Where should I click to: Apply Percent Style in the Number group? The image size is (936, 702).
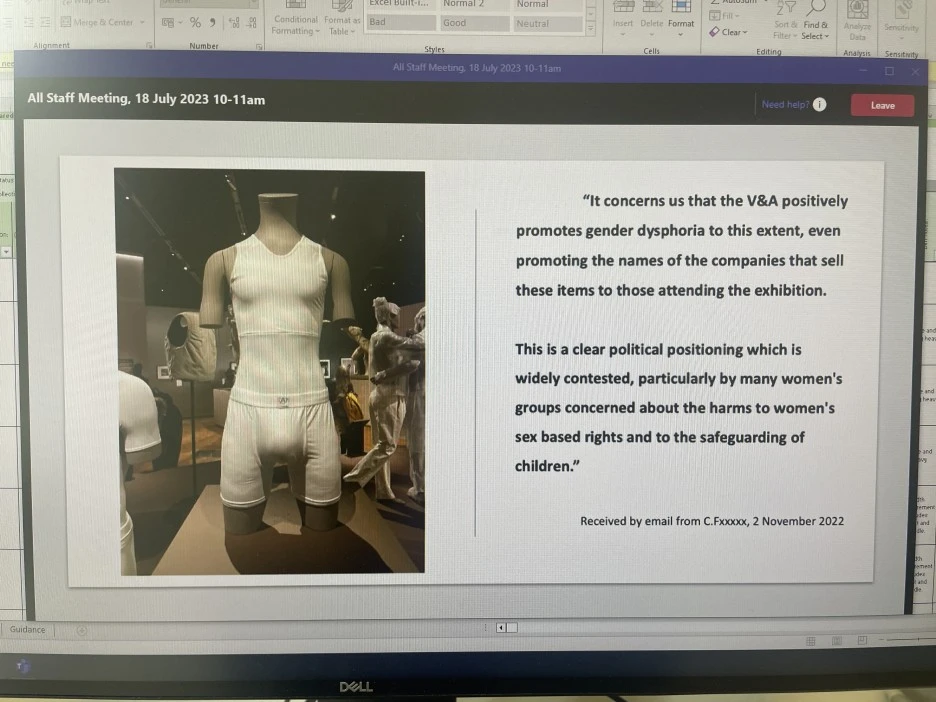coord(195,23)
